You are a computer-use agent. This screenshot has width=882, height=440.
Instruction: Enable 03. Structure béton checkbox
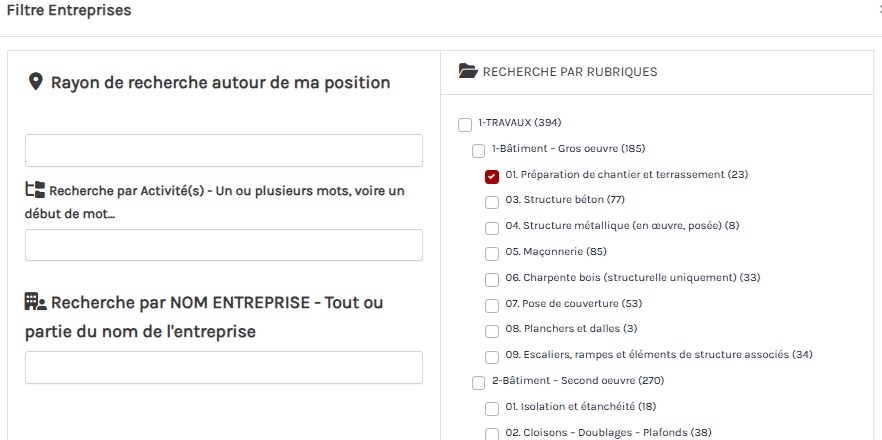pyautogui.click(x=492, y=202)
